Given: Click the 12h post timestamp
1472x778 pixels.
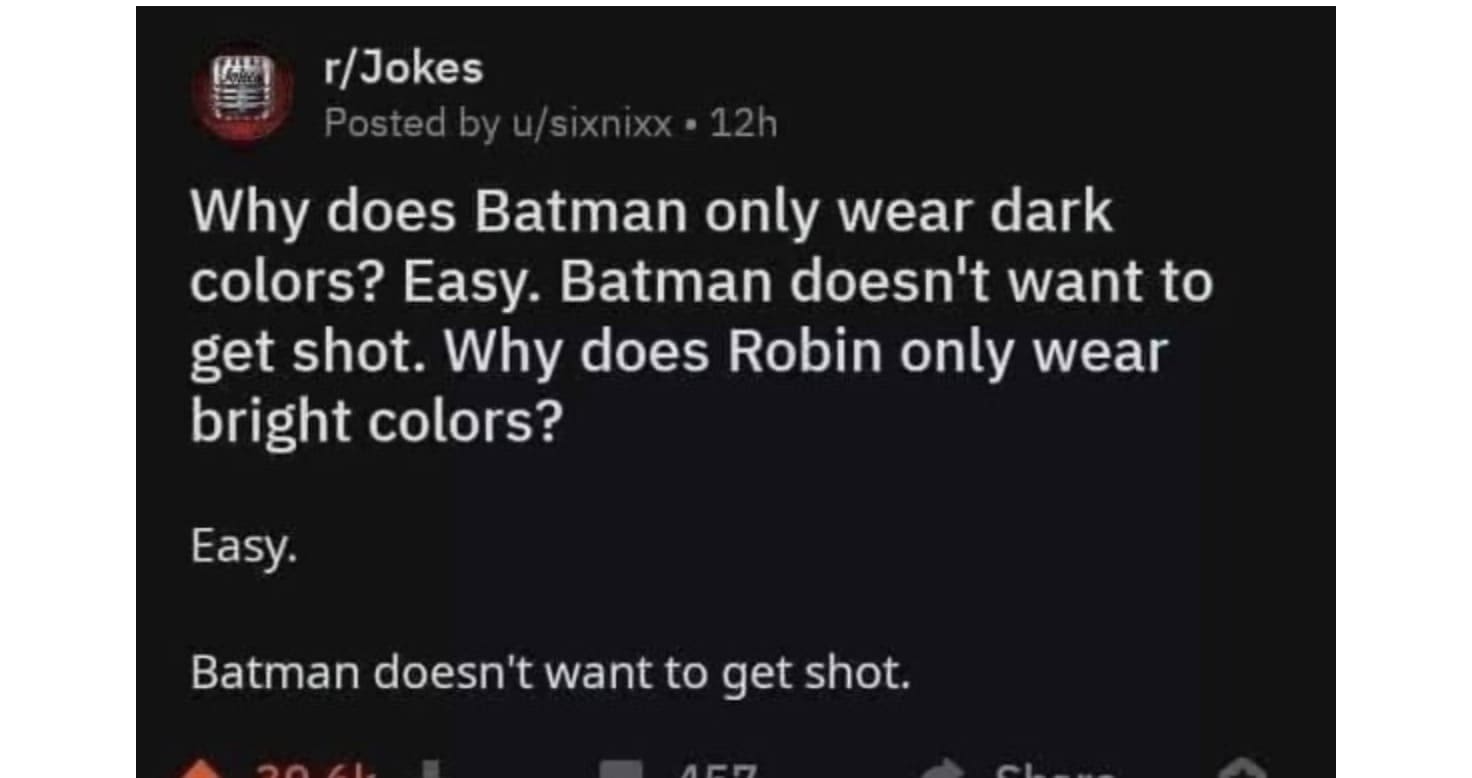Looking at the screenshot, I should click(742, 124).
